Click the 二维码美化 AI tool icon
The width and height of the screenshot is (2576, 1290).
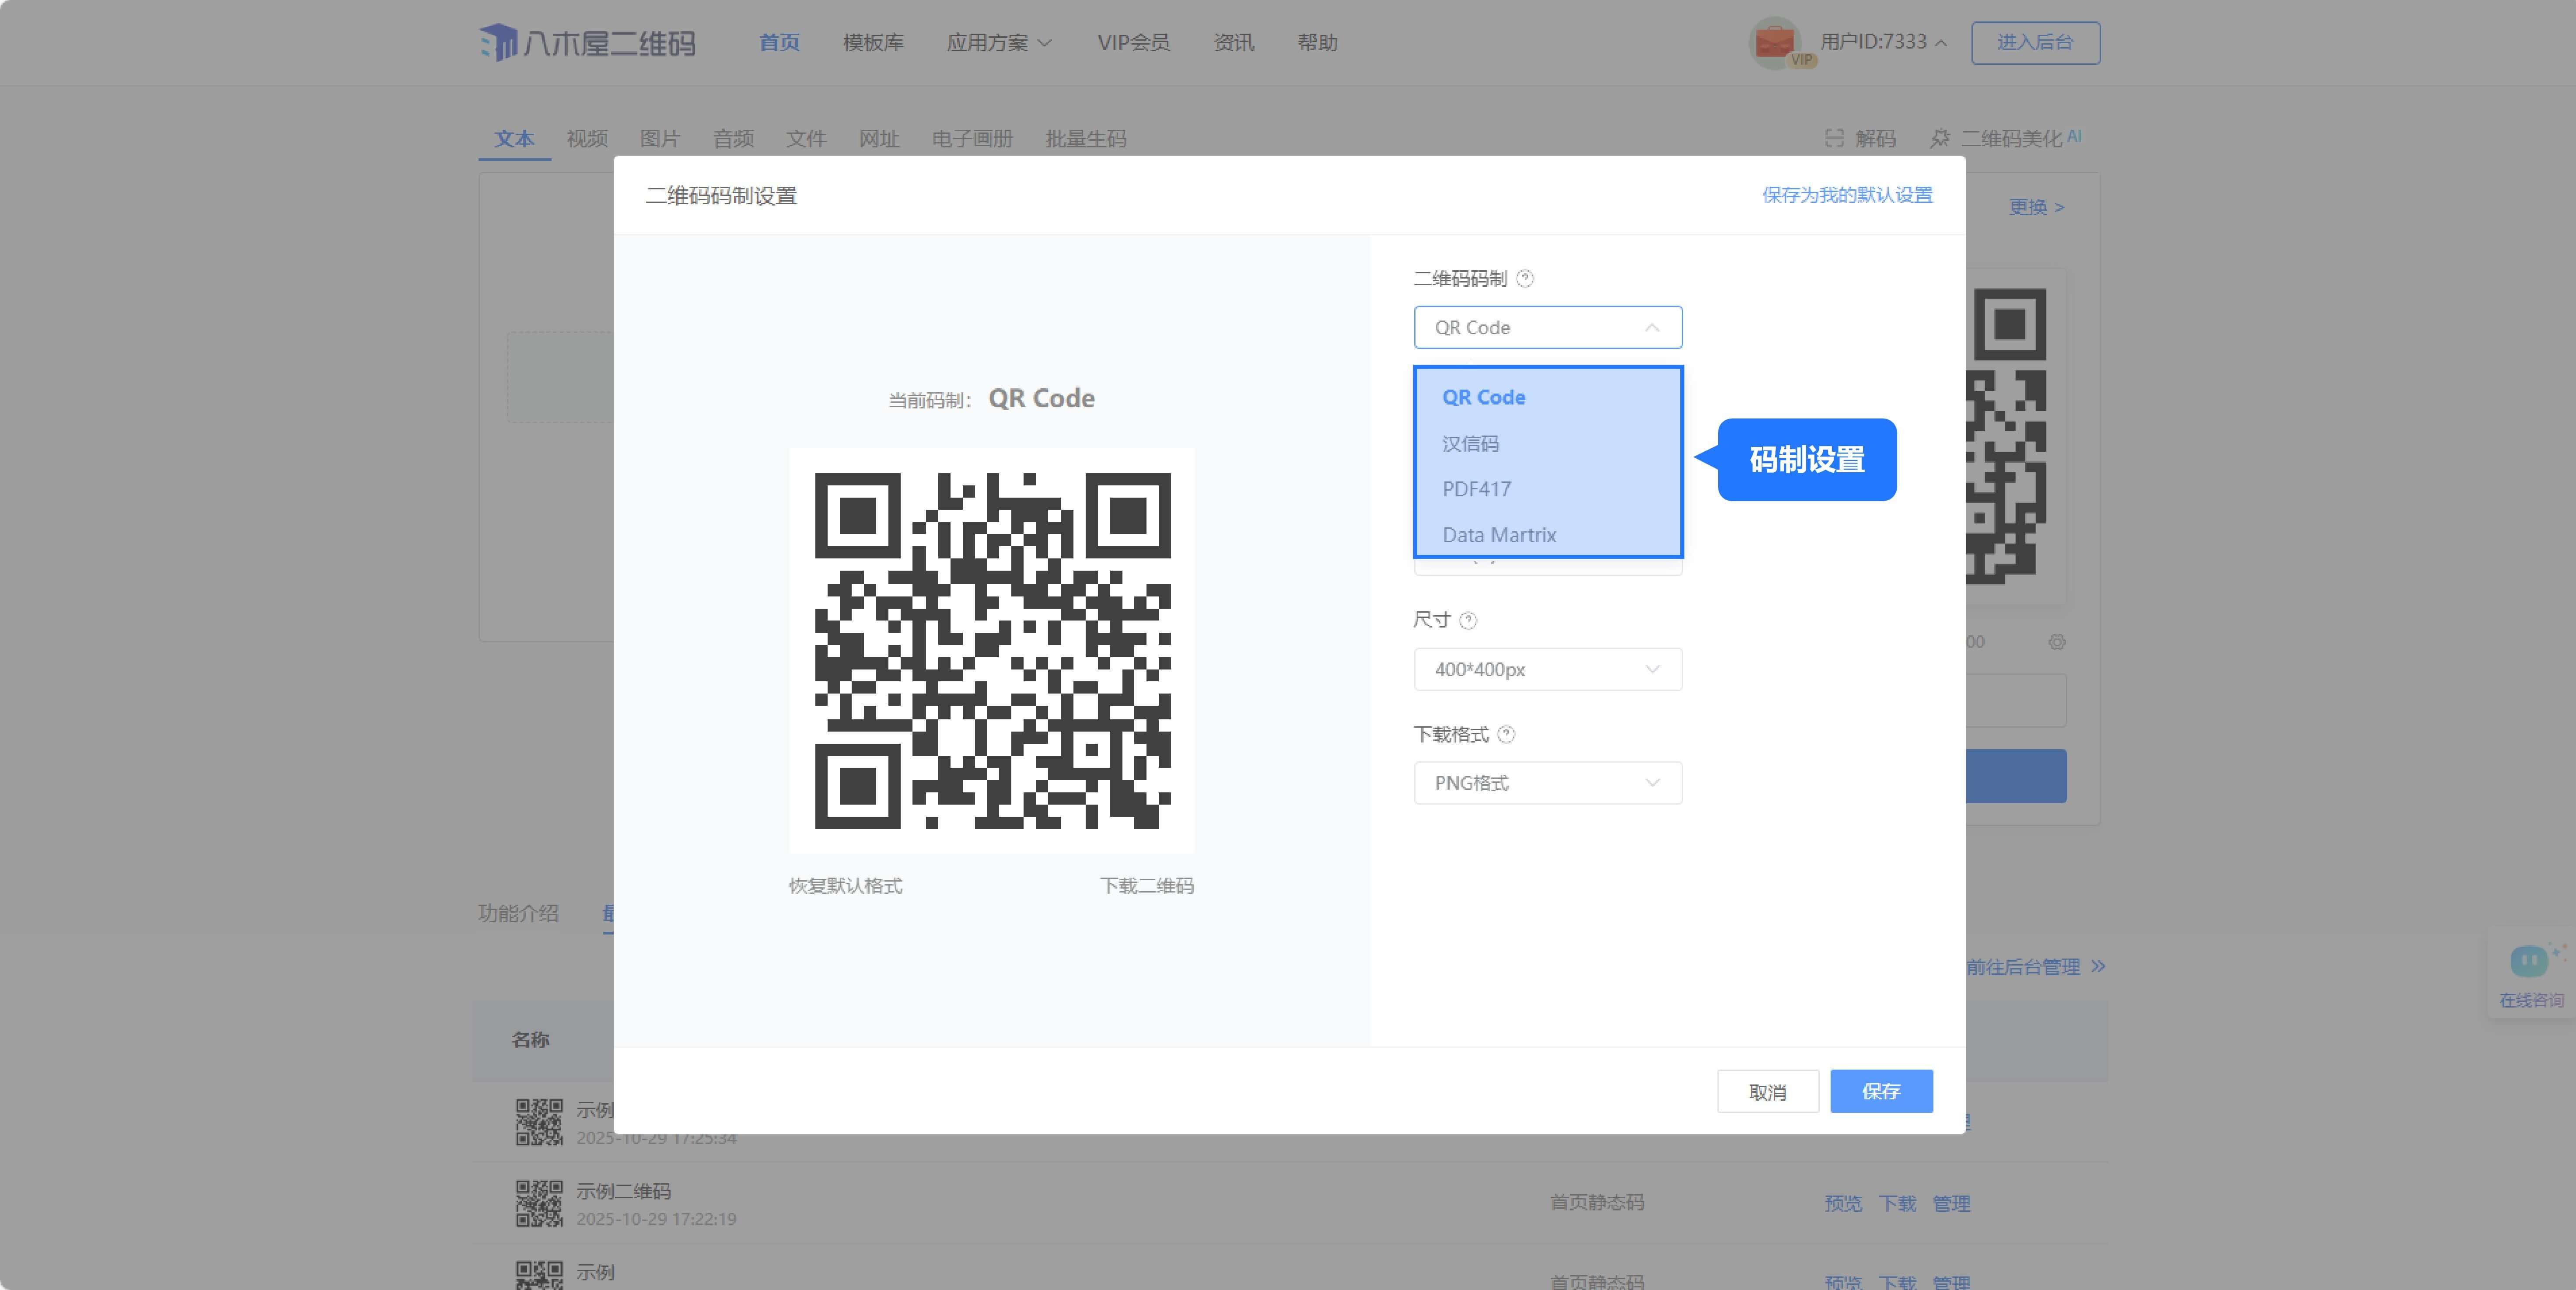pos(1940,139)
